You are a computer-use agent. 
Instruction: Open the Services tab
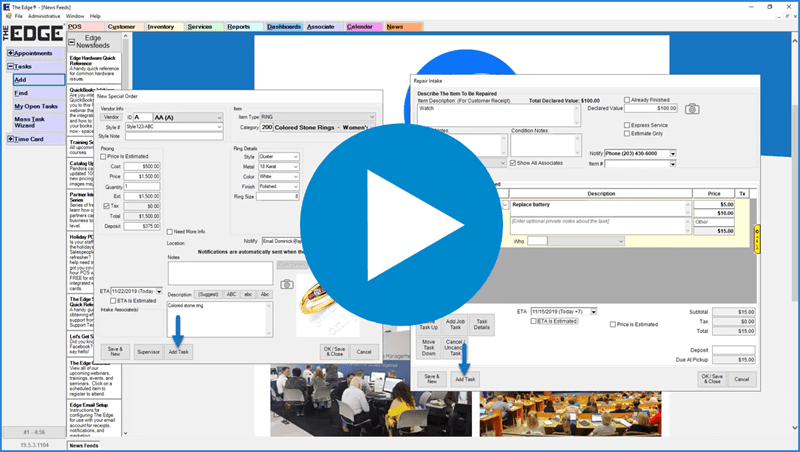204,27
